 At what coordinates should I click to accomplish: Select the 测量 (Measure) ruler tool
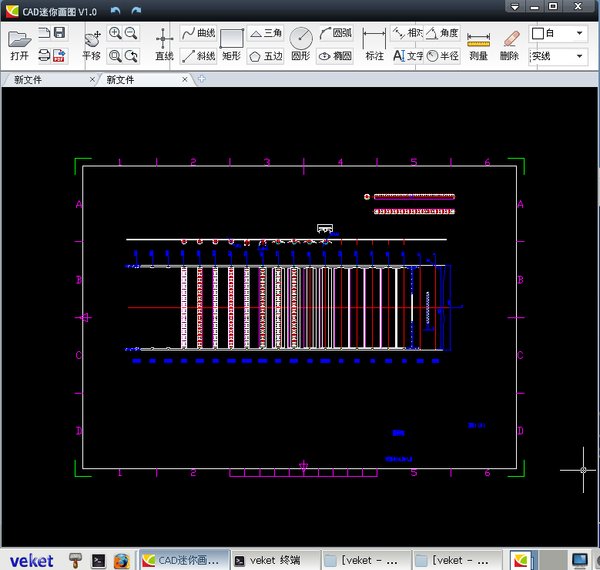(x=479, y=45)
